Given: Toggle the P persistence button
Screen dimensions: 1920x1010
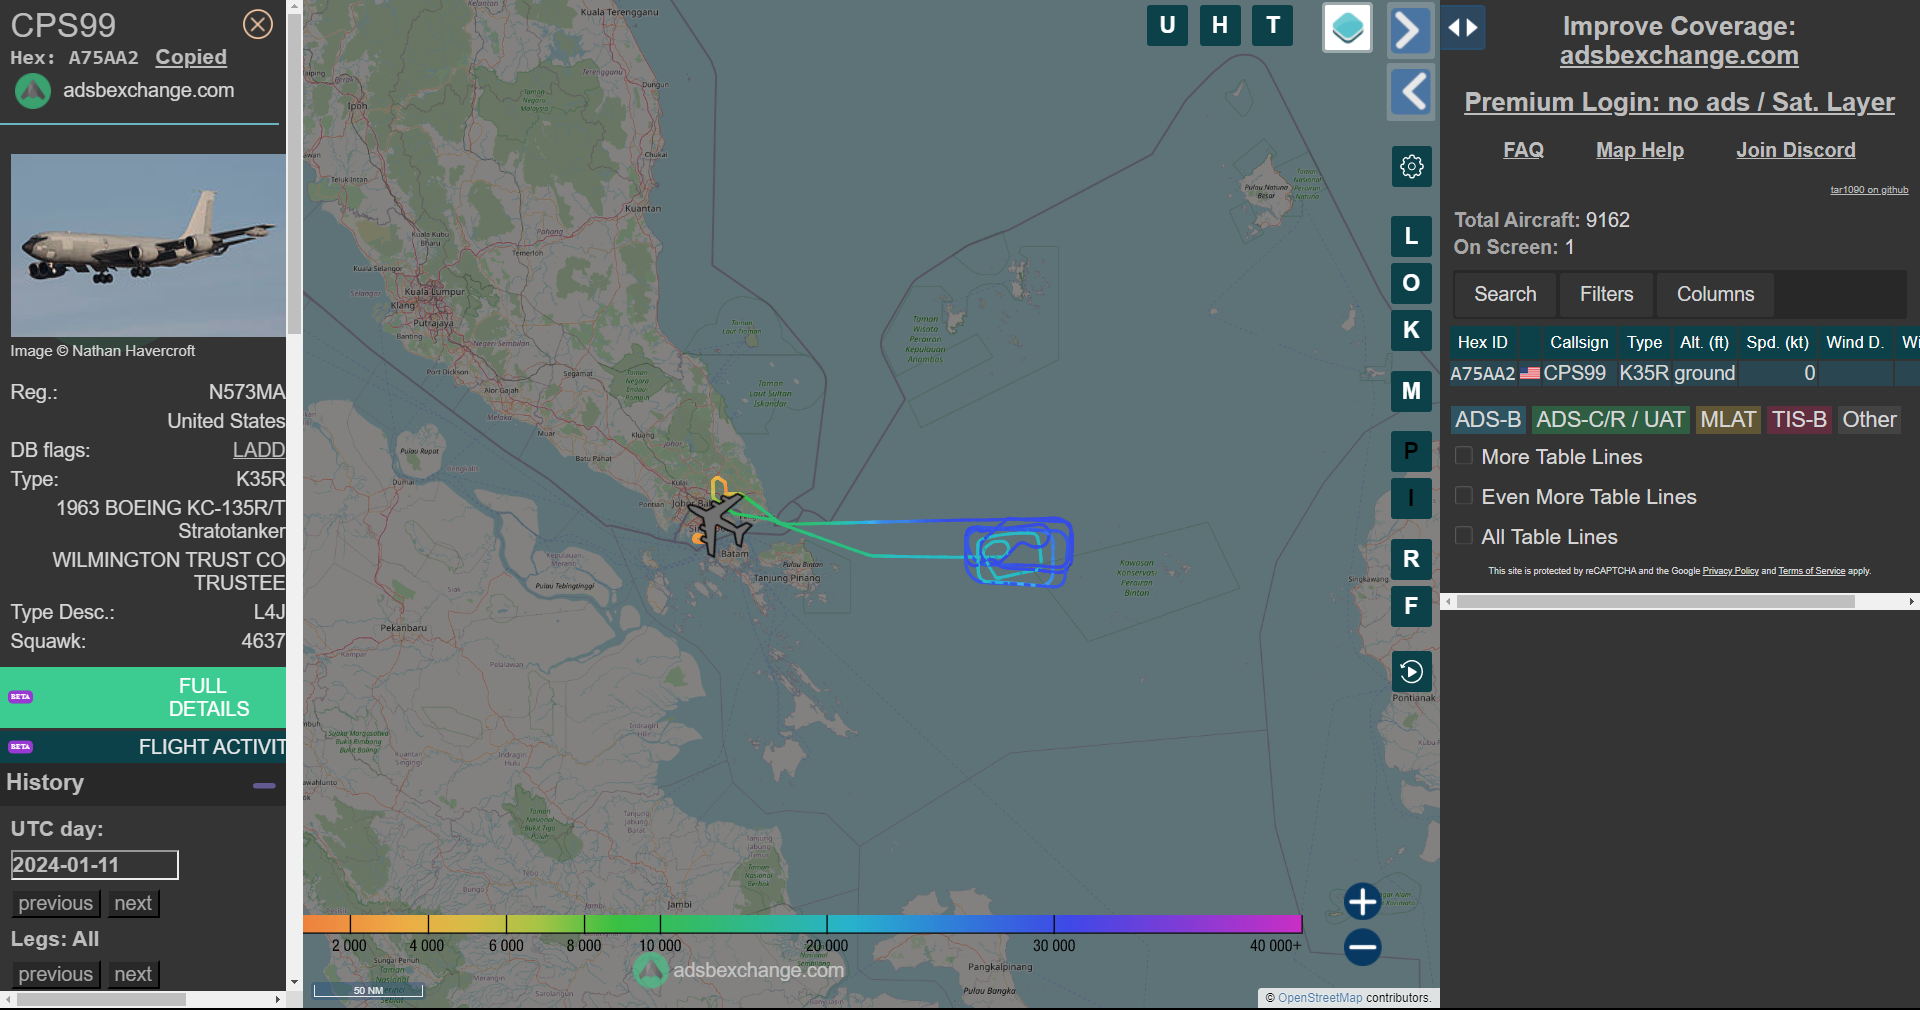Looking at the screenshot, I should click(x=1412, y=451).
